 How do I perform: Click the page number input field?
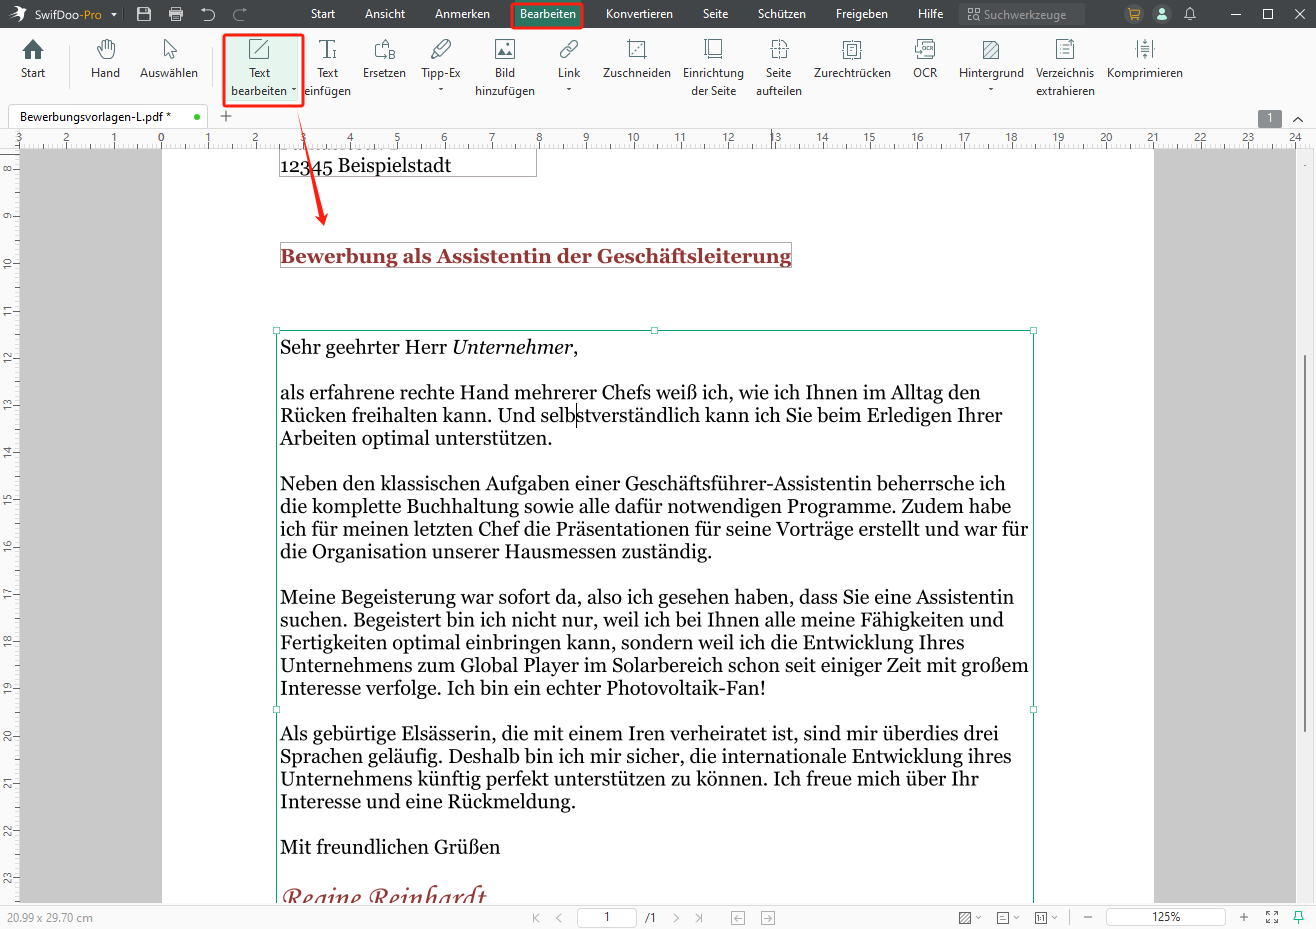[x=607, y=917]
